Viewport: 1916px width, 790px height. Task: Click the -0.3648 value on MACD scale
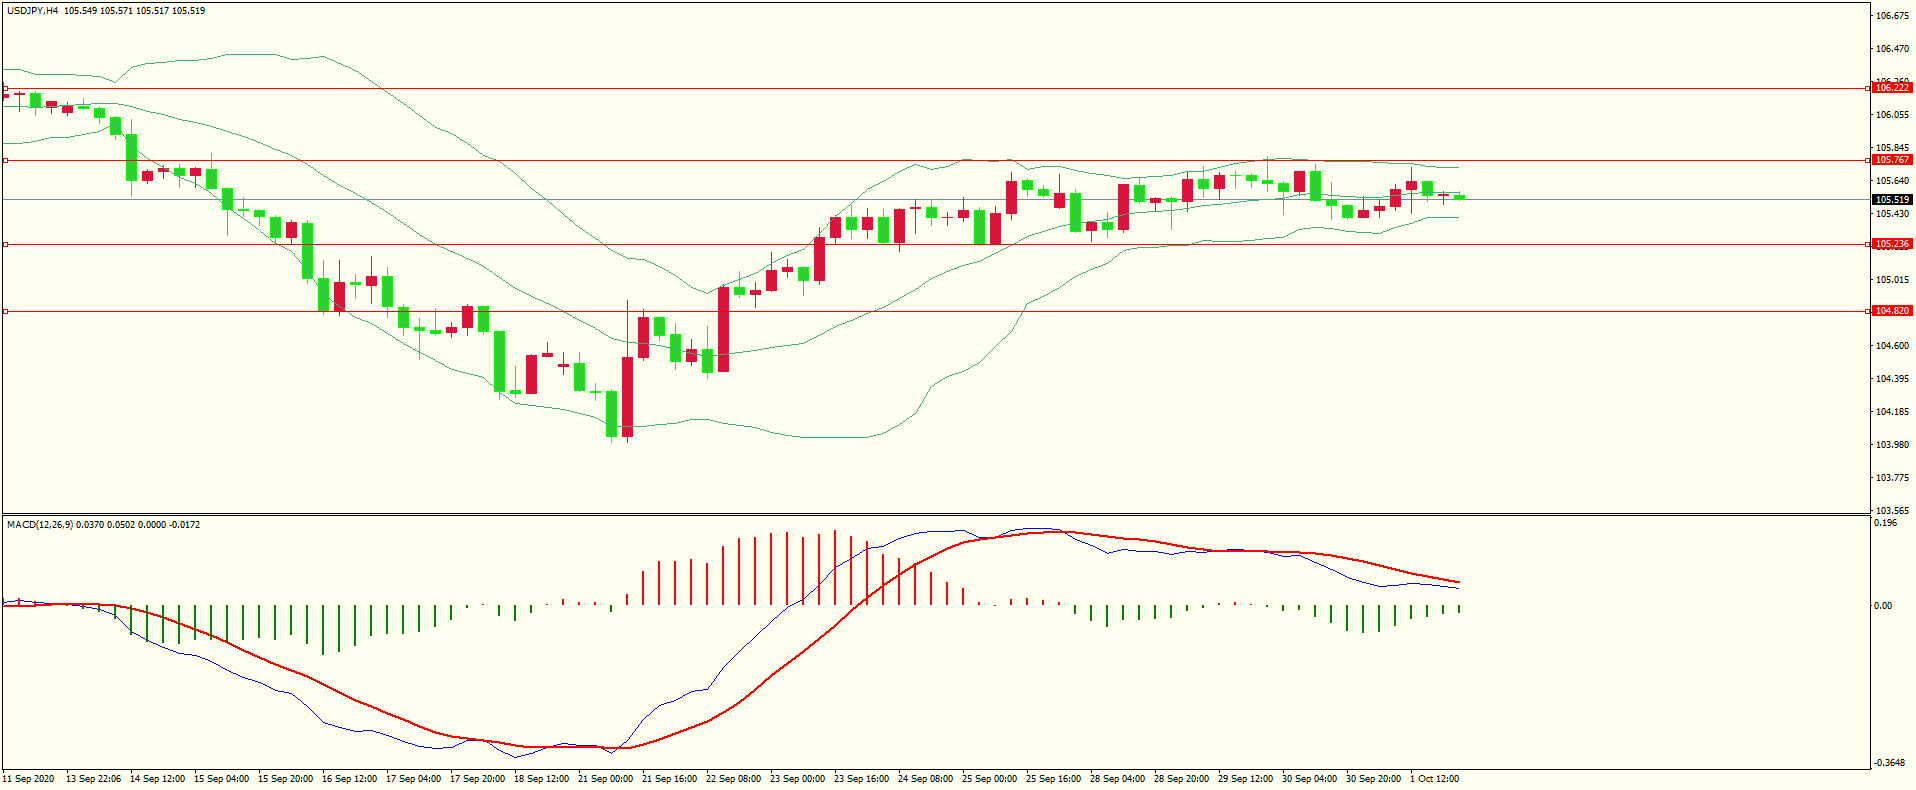click(x=1888, y=763)
